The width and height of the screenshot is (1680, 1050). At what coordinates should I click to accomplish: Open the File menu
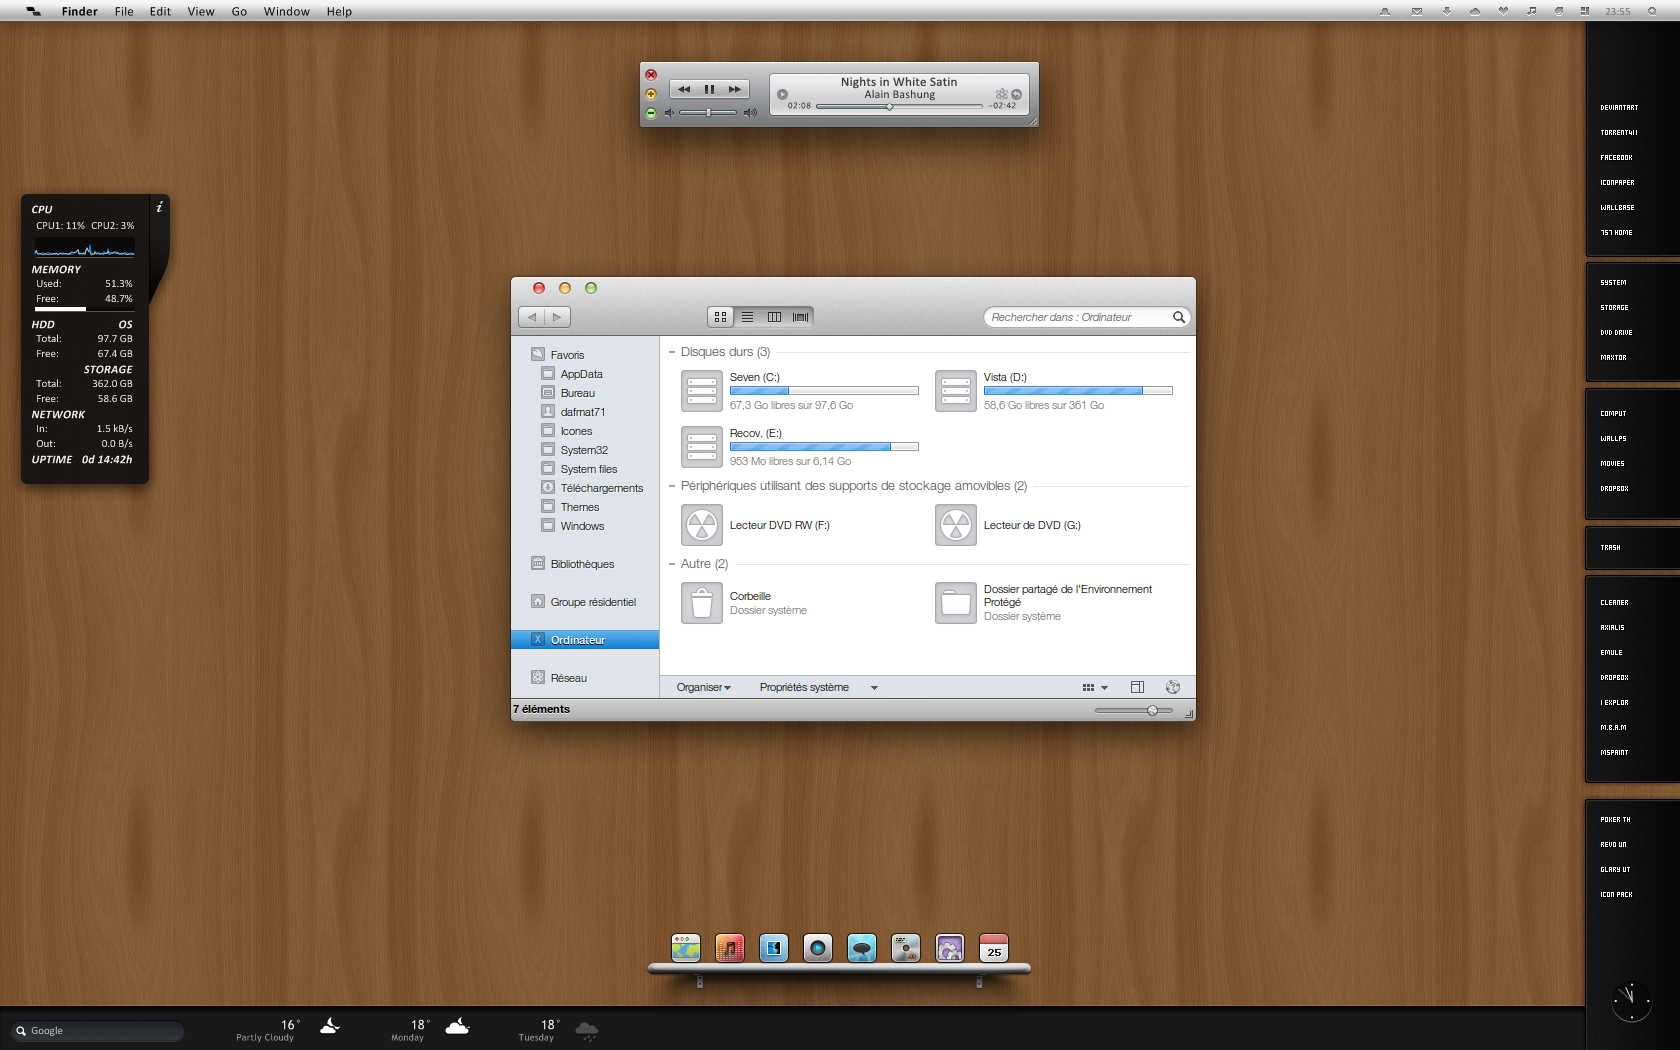coord(124,12)
